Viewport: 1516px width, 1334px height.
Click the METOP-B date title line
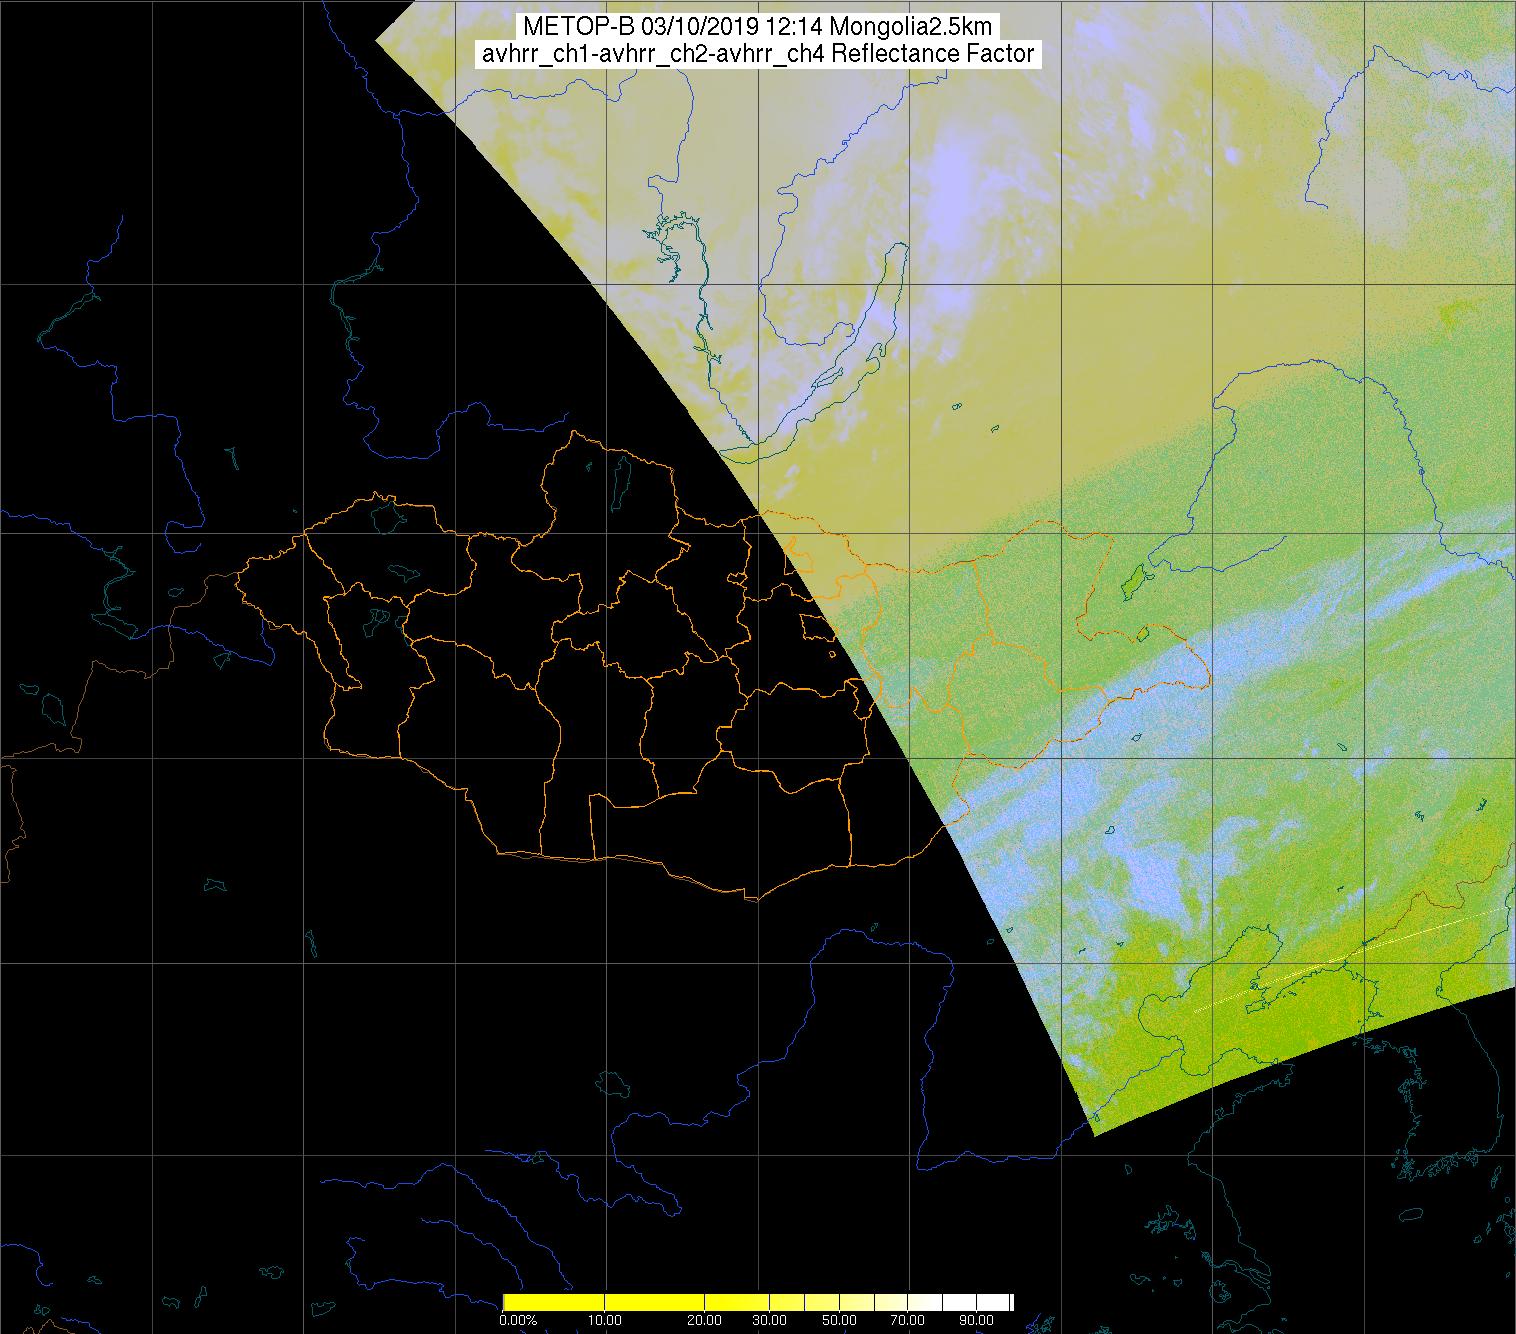click(x=758, y=27)
